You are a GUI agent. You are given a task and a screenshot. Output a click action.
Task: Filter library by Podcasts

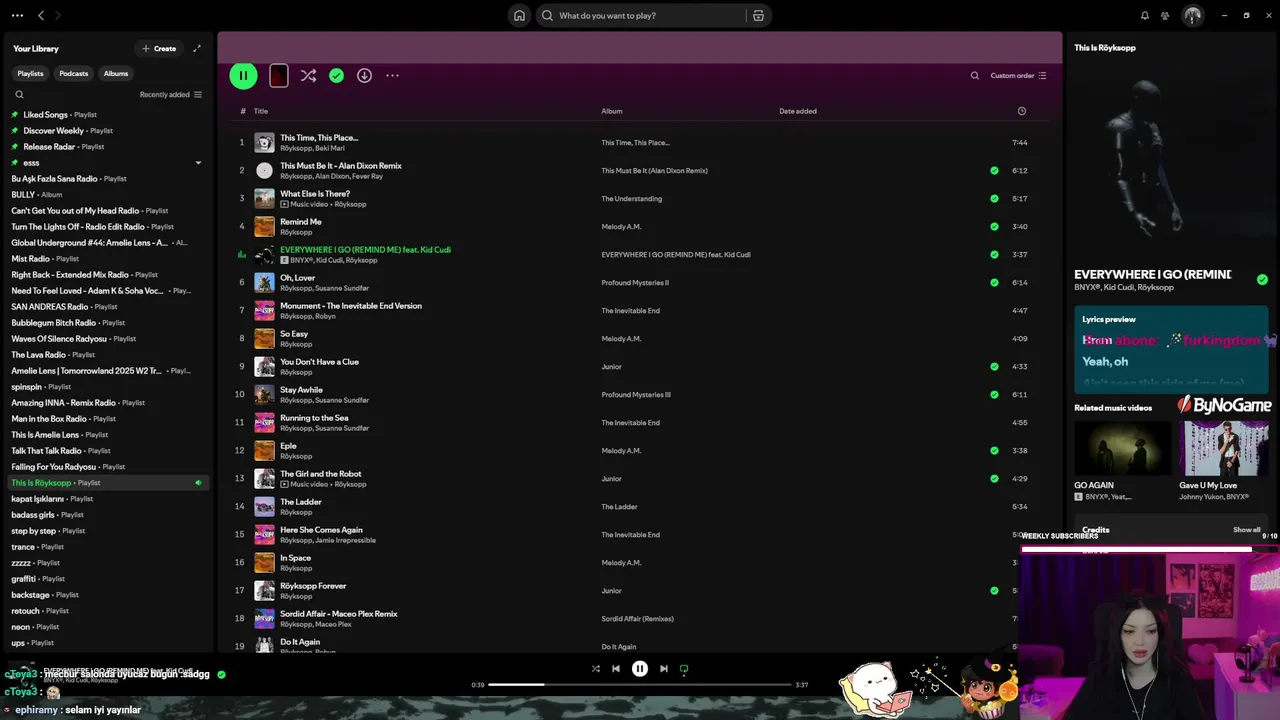(x=73, y=73)
